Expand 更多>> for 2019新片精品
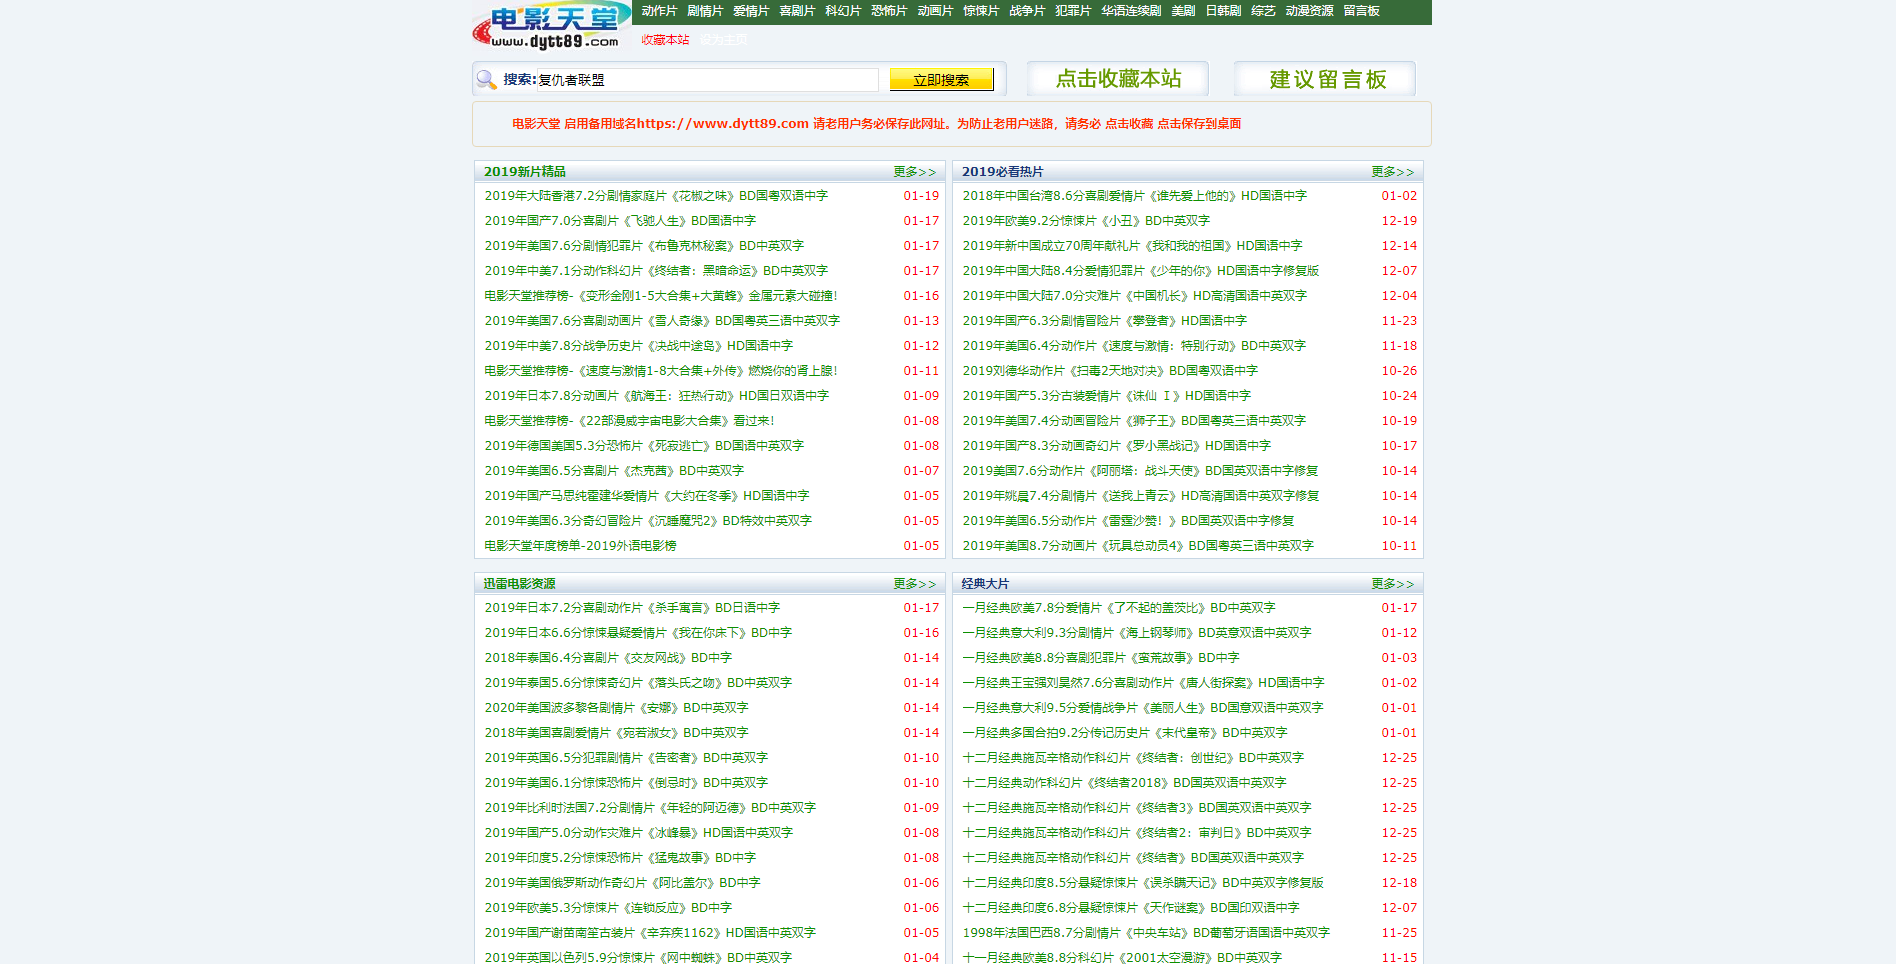This screenshot has height=964, width=1896. coord(915,172)
